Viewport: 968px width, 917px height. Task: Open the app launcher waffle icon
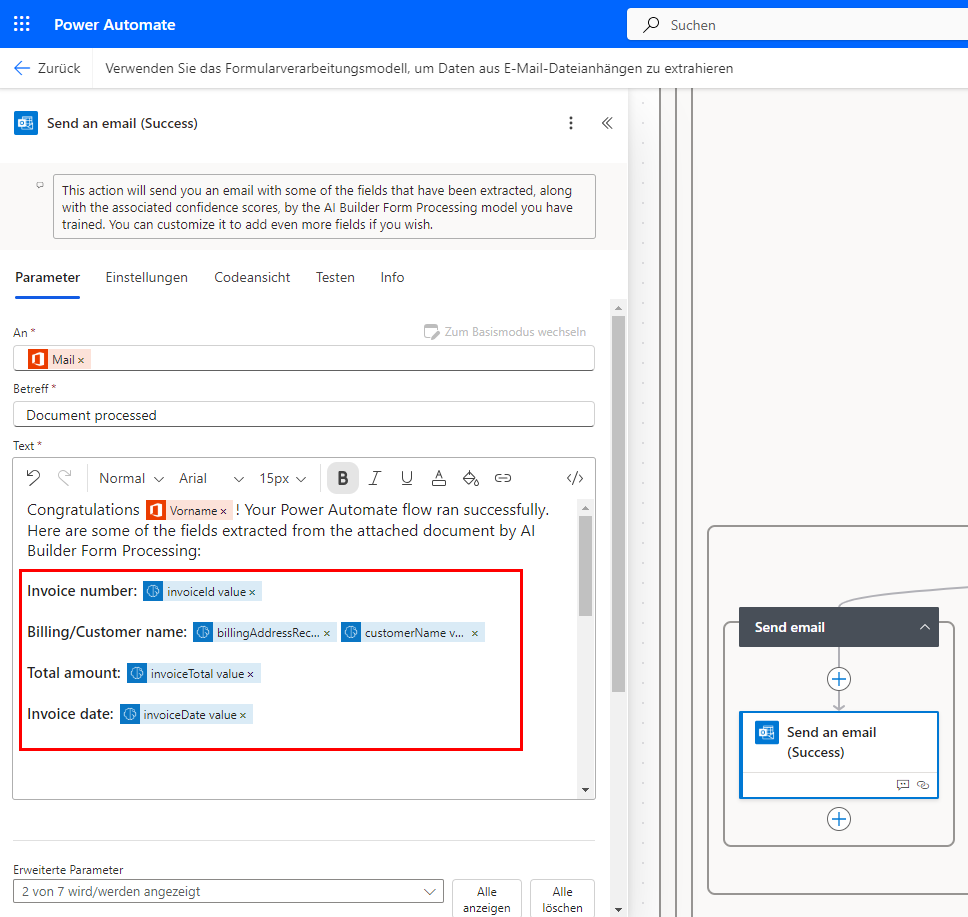tap(22, 24)
